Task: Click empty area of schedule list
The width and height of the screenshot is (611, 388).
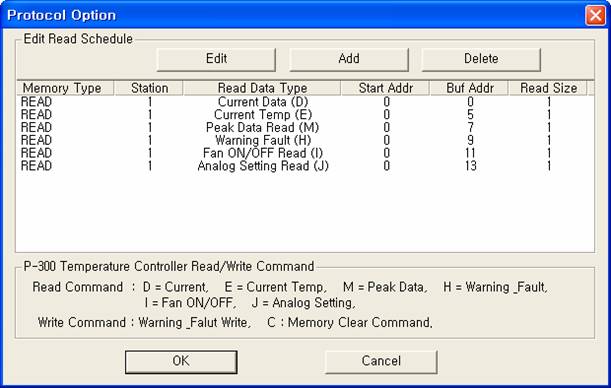Action: [305, 212]
